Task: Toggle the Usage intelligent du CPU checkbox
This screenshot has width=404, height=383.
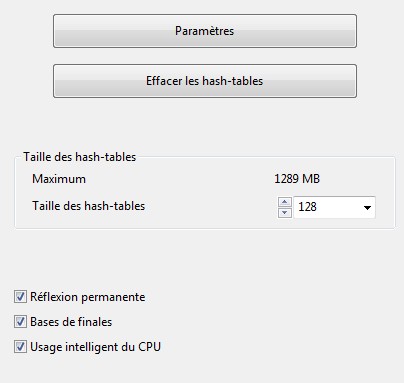Action: 20,347
